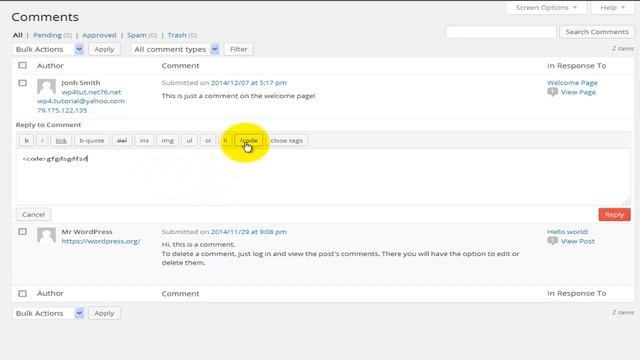Check the checkbox for Mr WordPress's comment
The height and width of the screenshot is (360, 640).
click(x=22, y=232)
